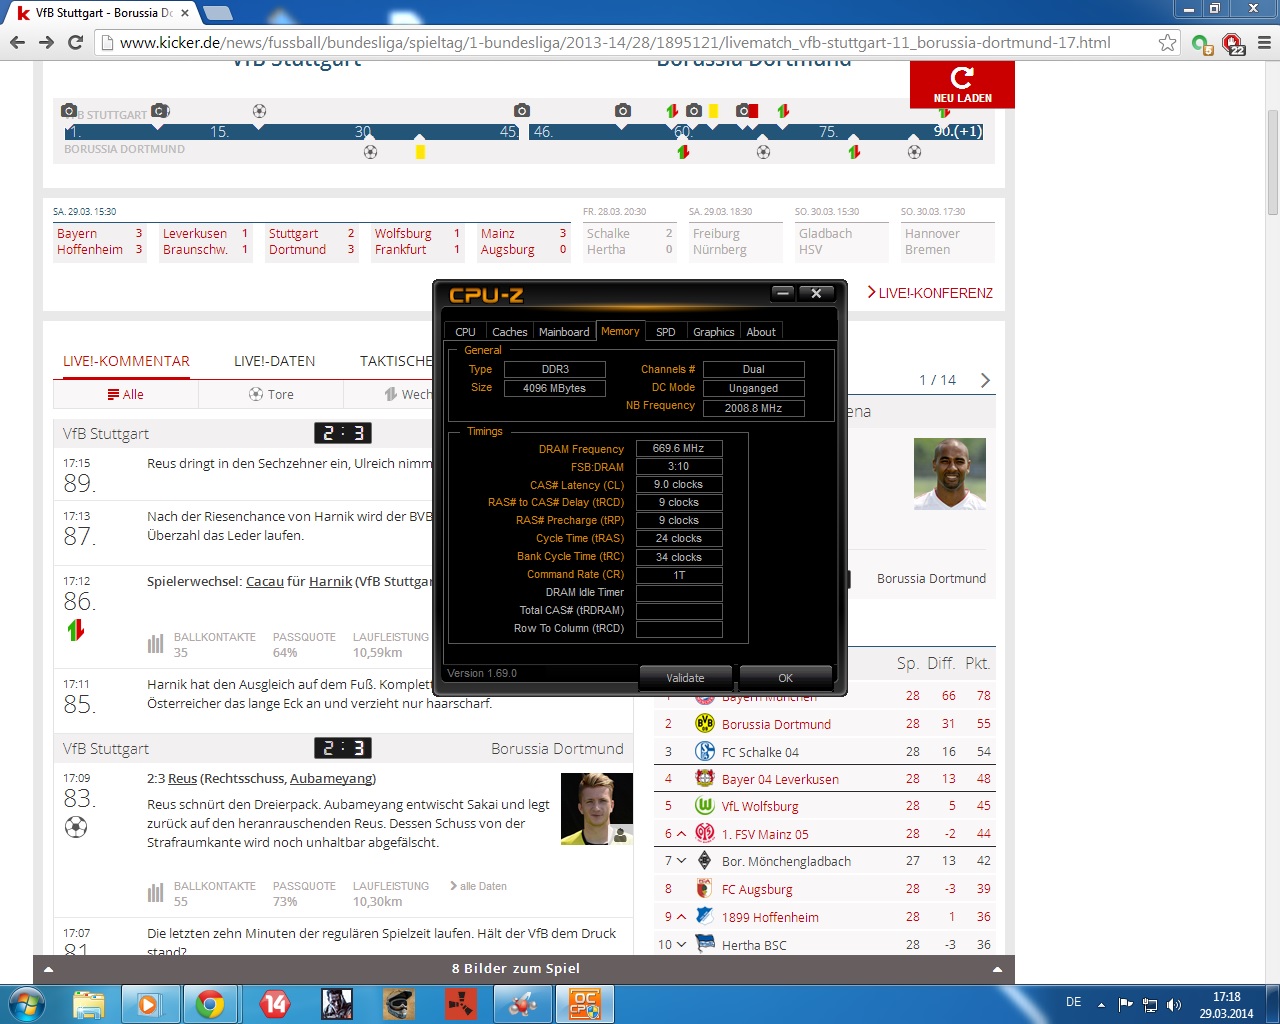Click the NB Frequency 2008.8 MHz field

pyautogui.click(x=753, y=408)
